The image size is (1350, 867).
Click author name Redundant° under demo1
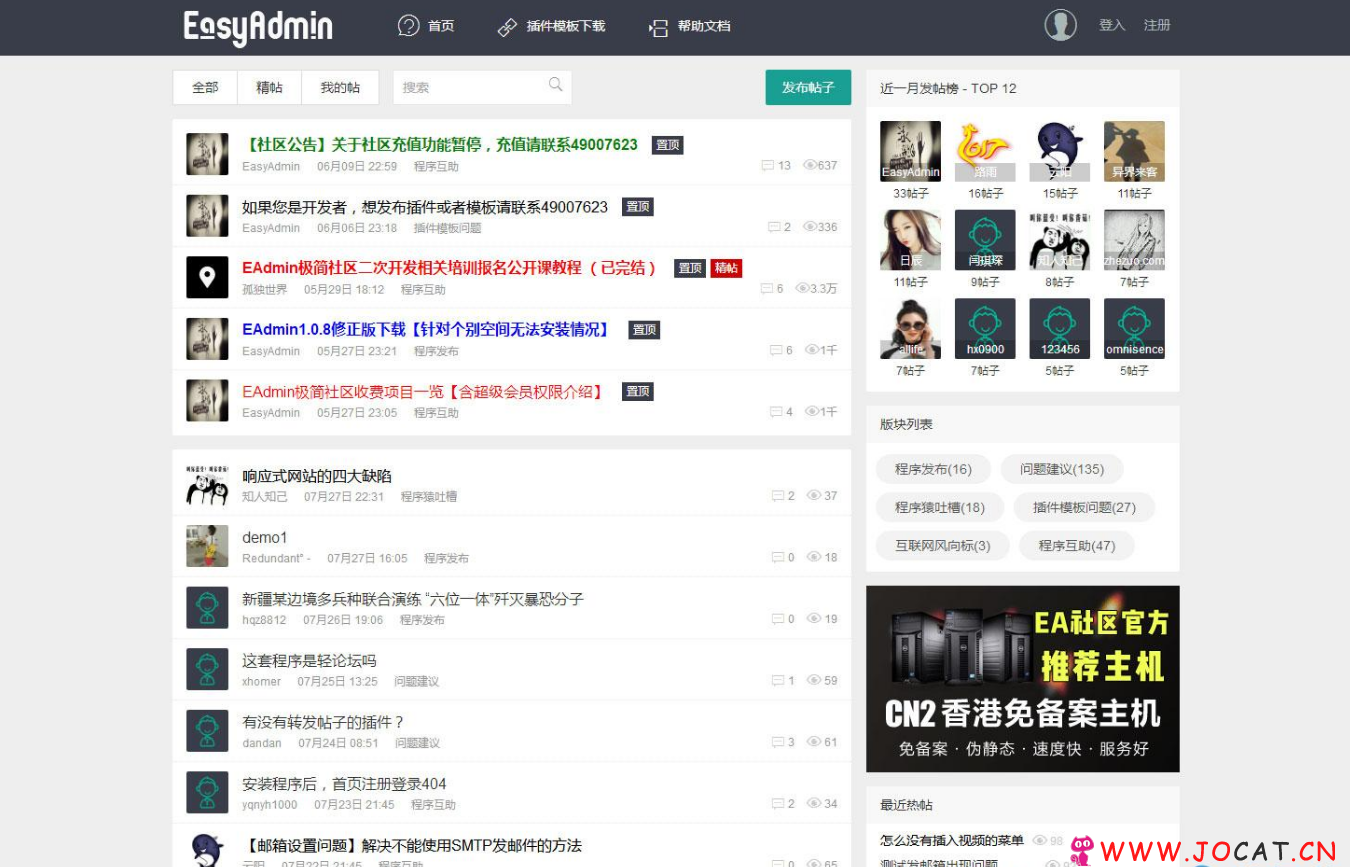pos(276,558)
